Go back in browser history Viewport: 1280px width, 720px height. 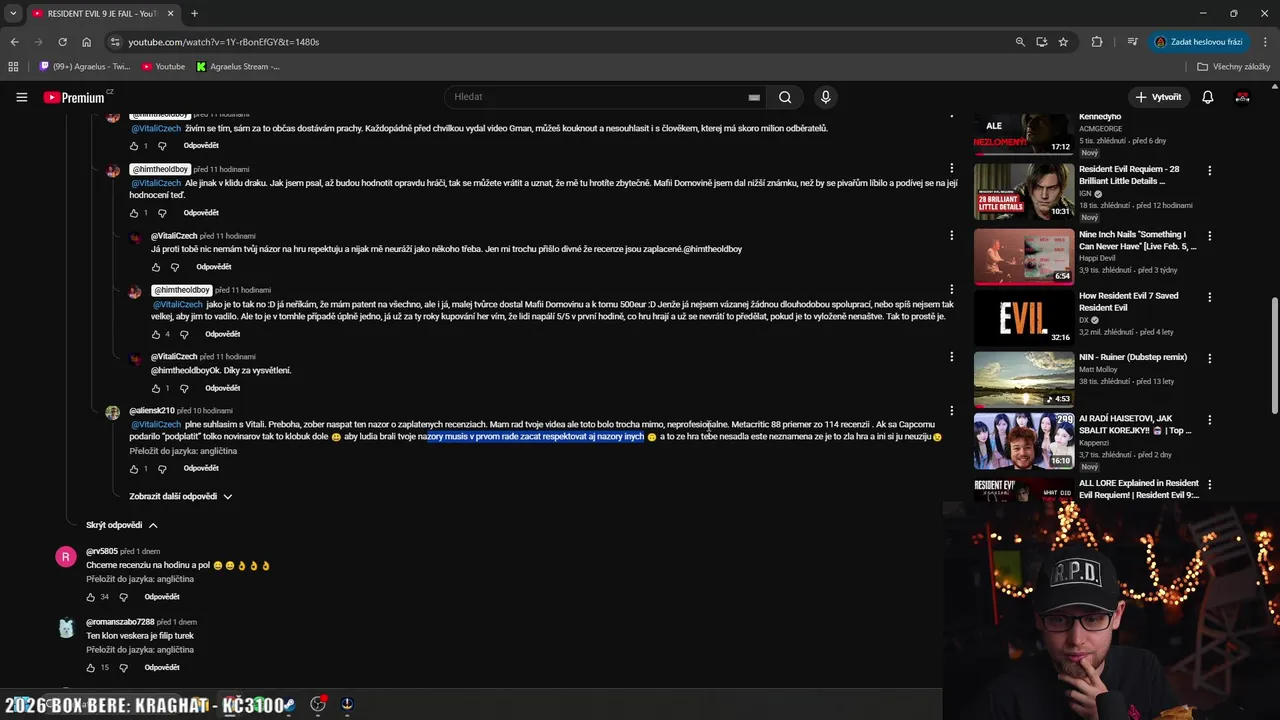tap(14, 42)
